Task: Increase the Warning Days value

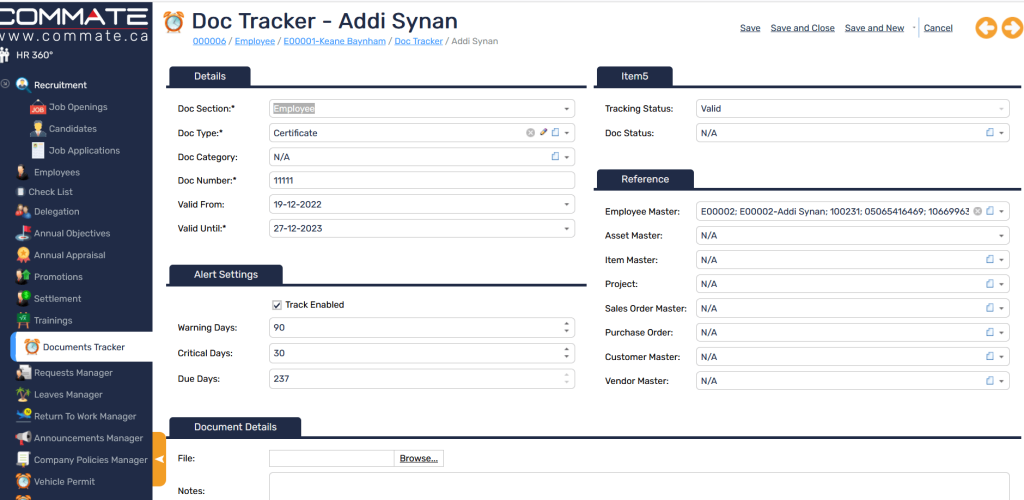Action: pyautogui.click(x=567, y=324)
